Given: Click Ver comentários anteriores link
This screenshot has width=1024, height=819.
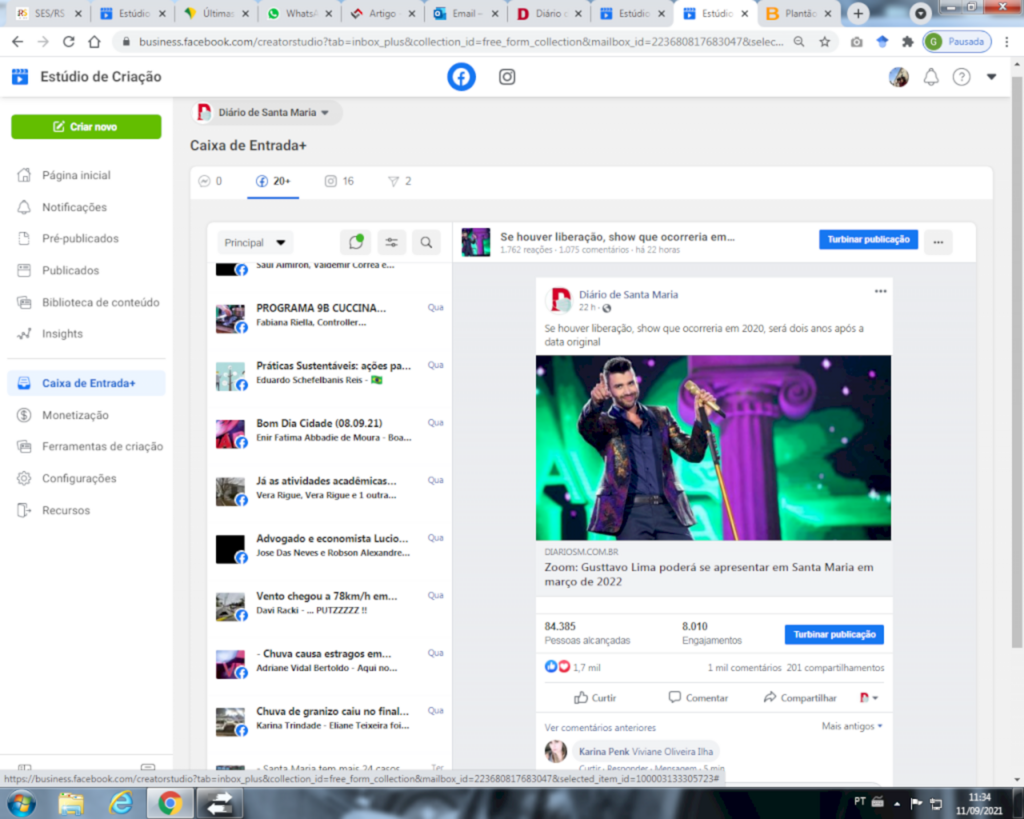Looking at the screenshot, I should [x=600, y=728].
